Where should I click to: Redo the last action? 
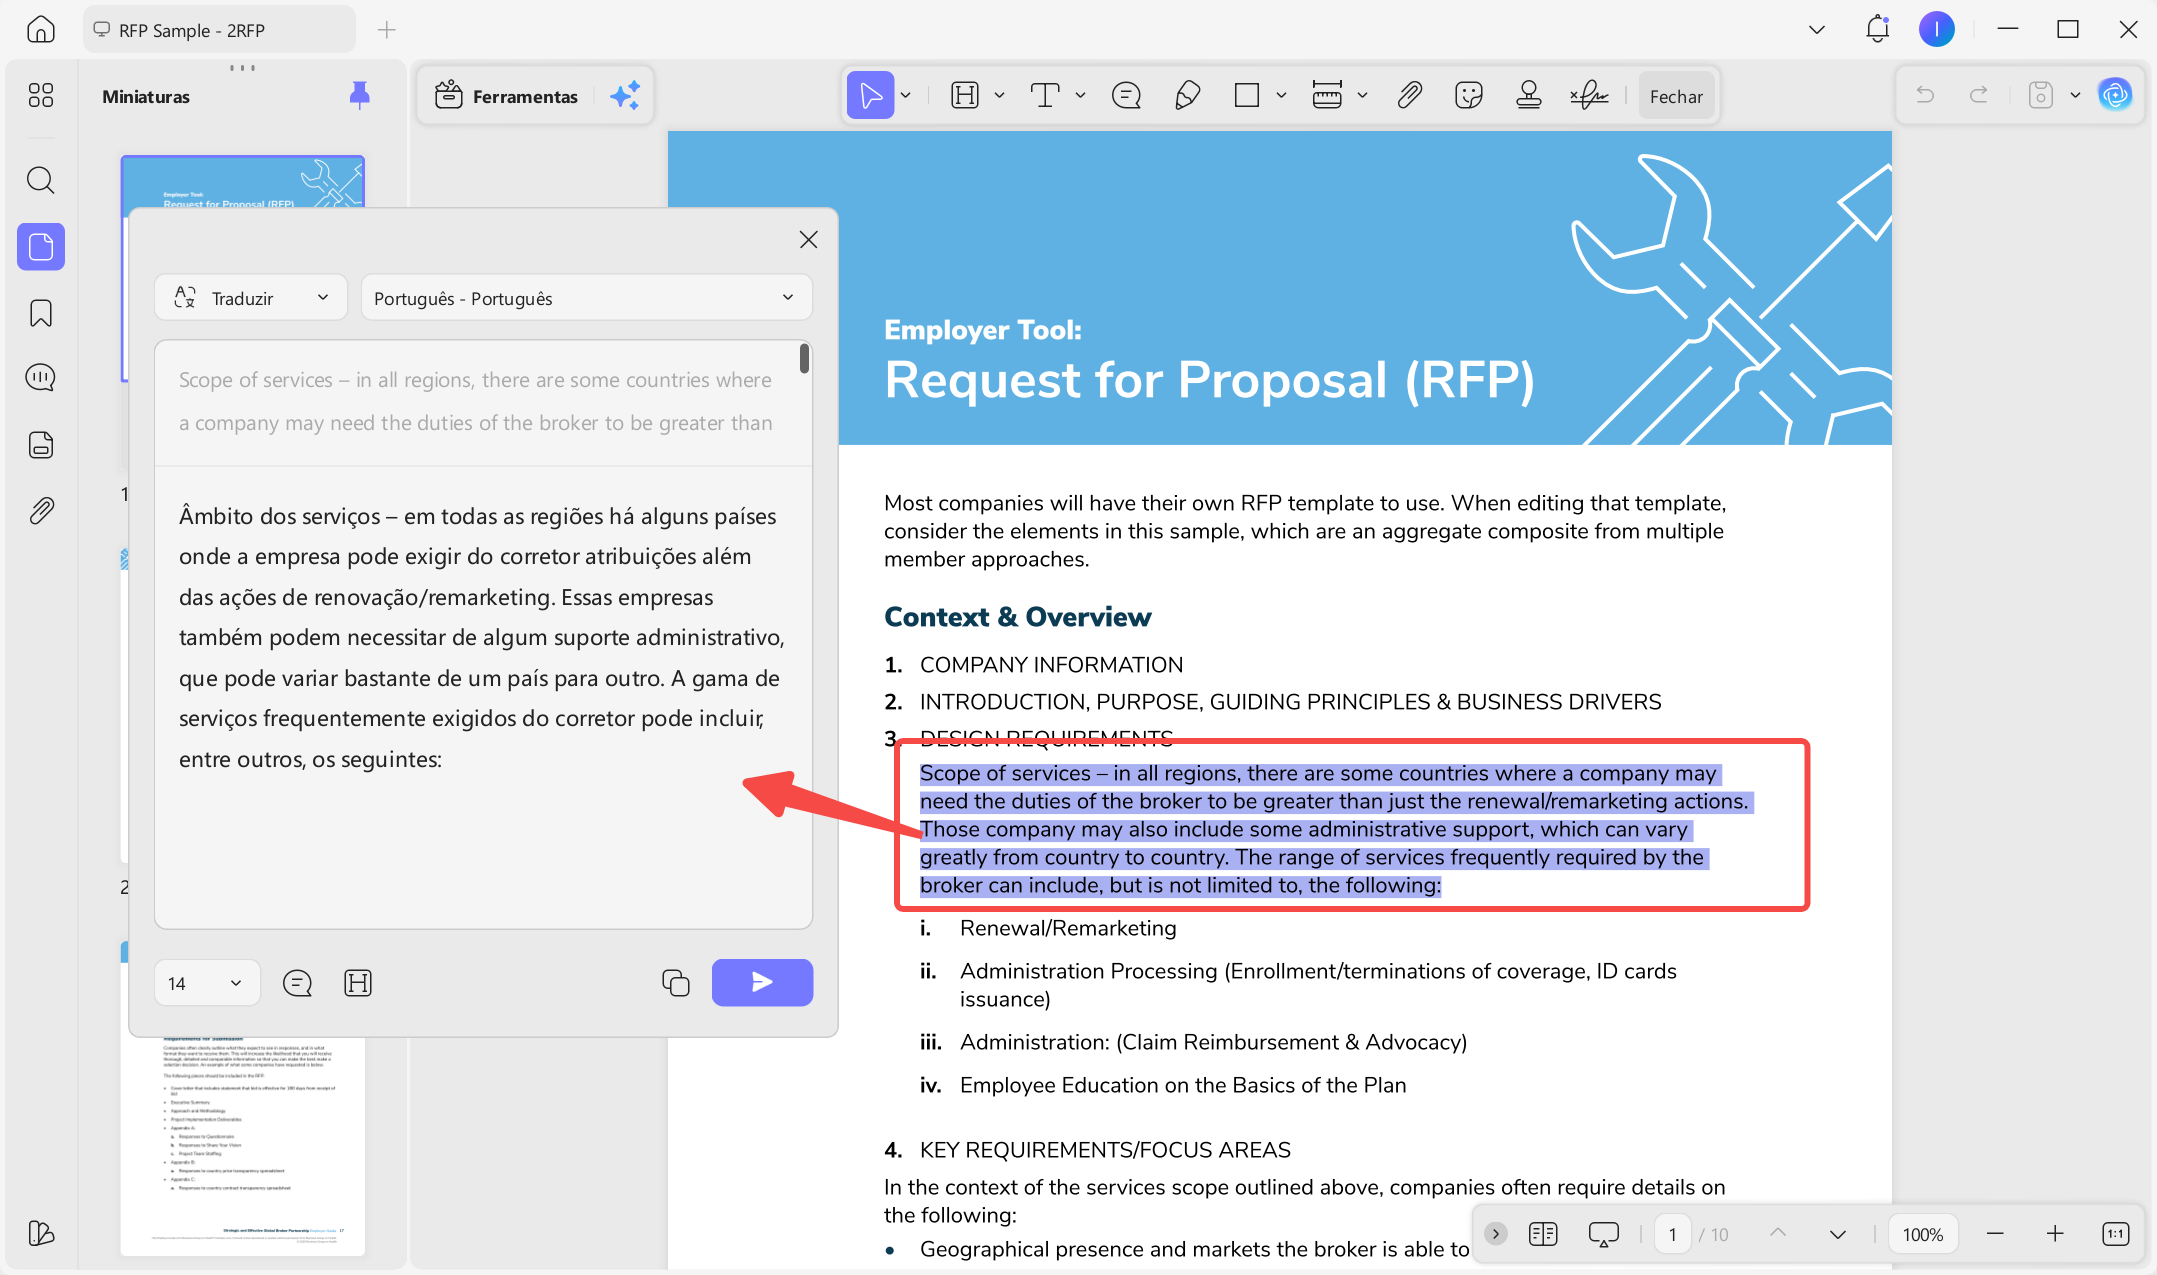1978,95
